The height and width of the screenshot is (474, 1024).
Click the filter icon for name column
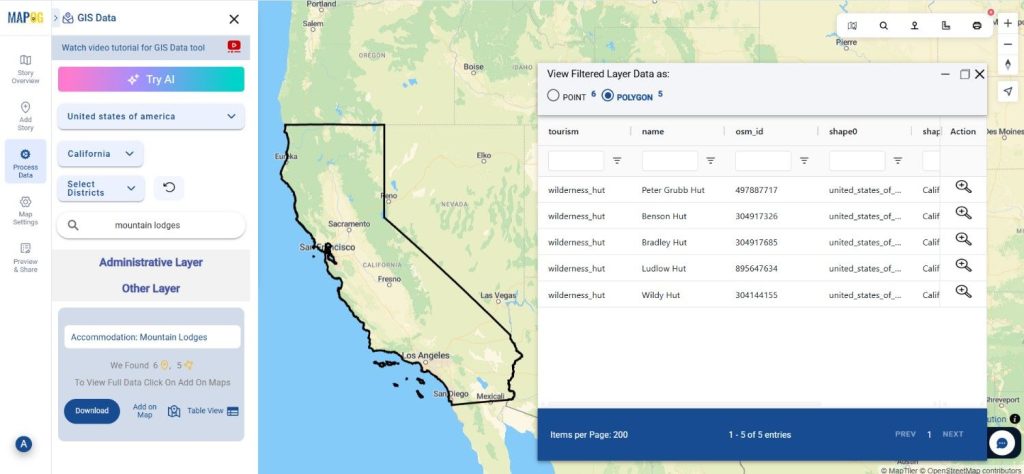point(710,160)
